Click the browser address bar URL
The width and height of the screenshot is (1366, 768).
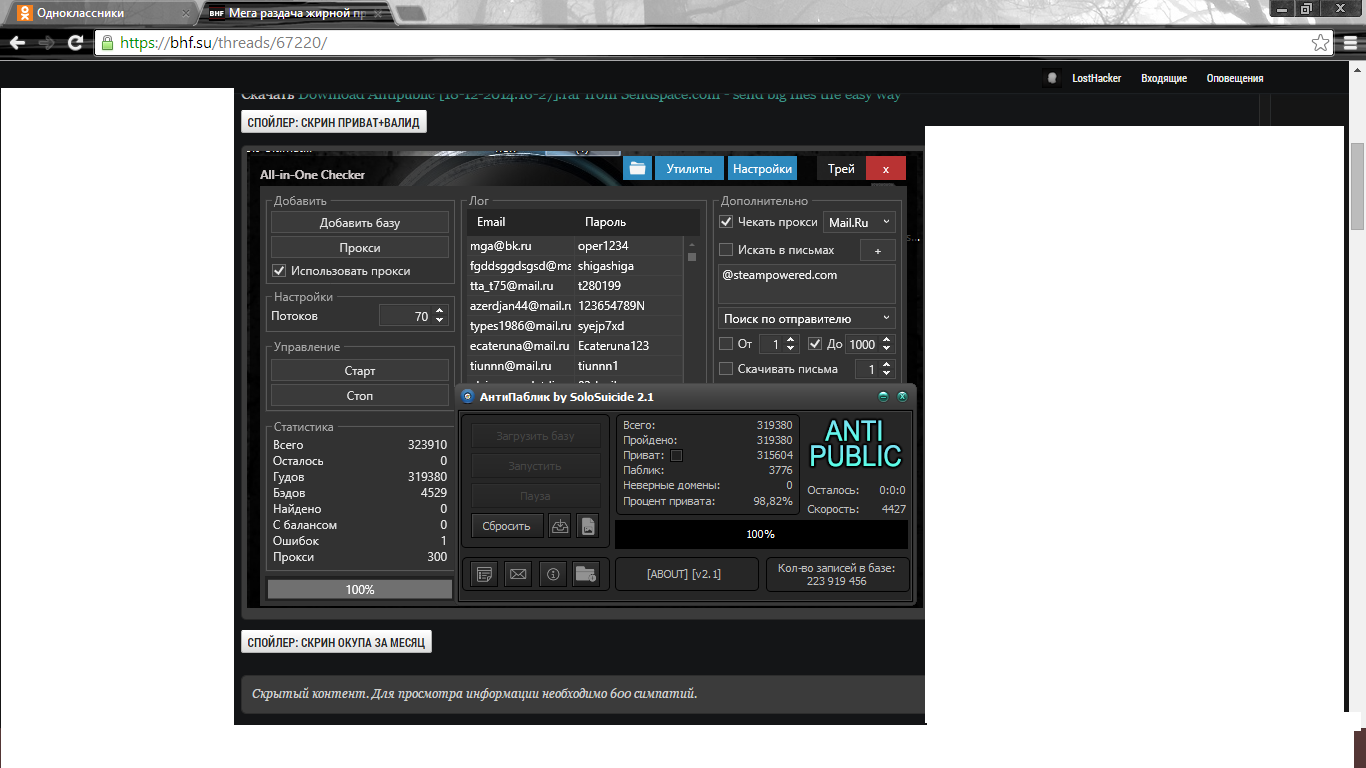[222, 43]
